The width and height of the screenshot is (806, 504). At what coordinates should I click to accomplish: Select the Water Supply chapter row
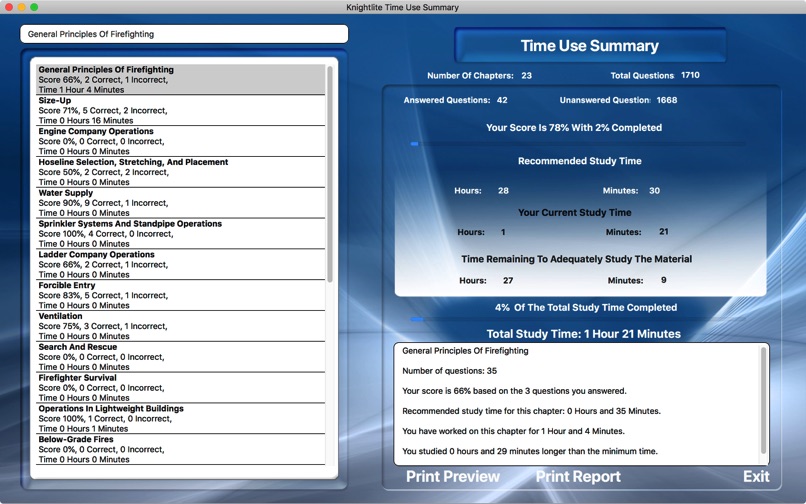pyautogui.click(x=180, y=203)
